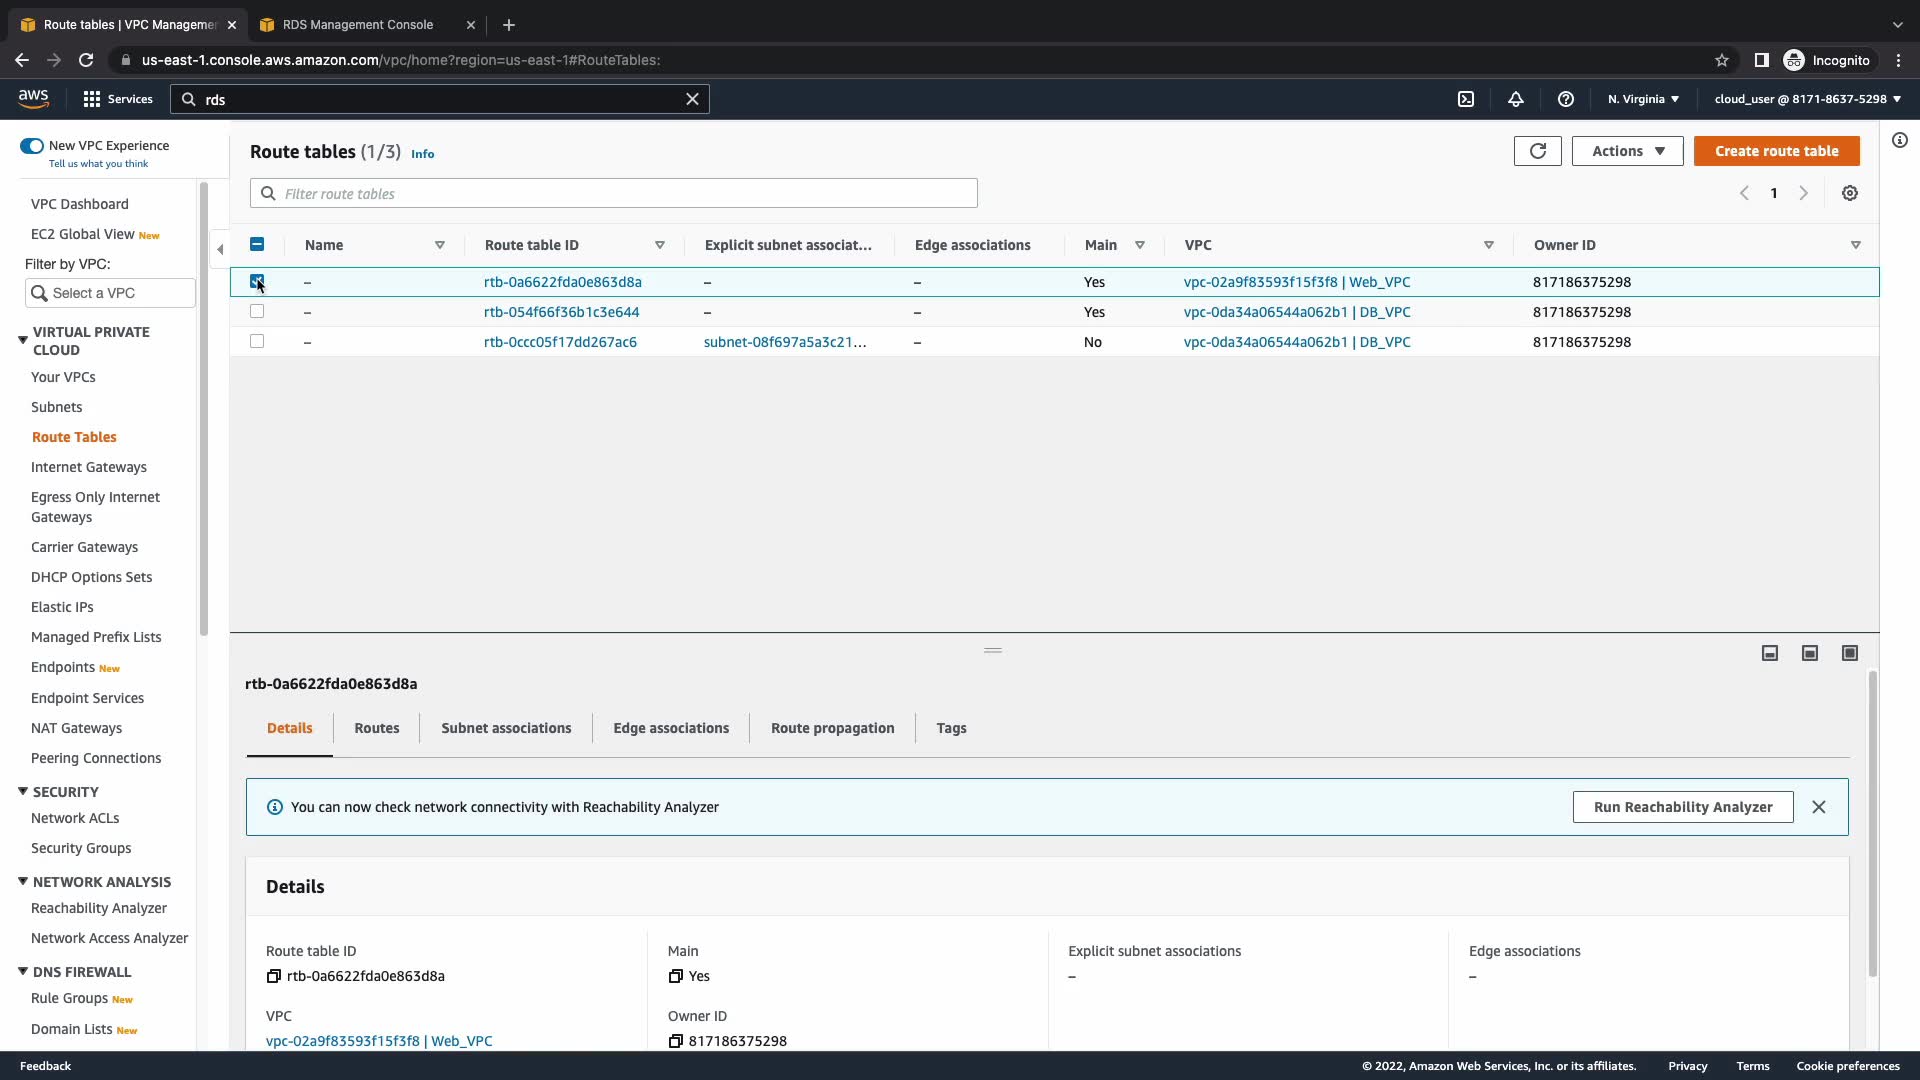Select the rtb-054f66f36b1c3e644 row checkbox

257,312
